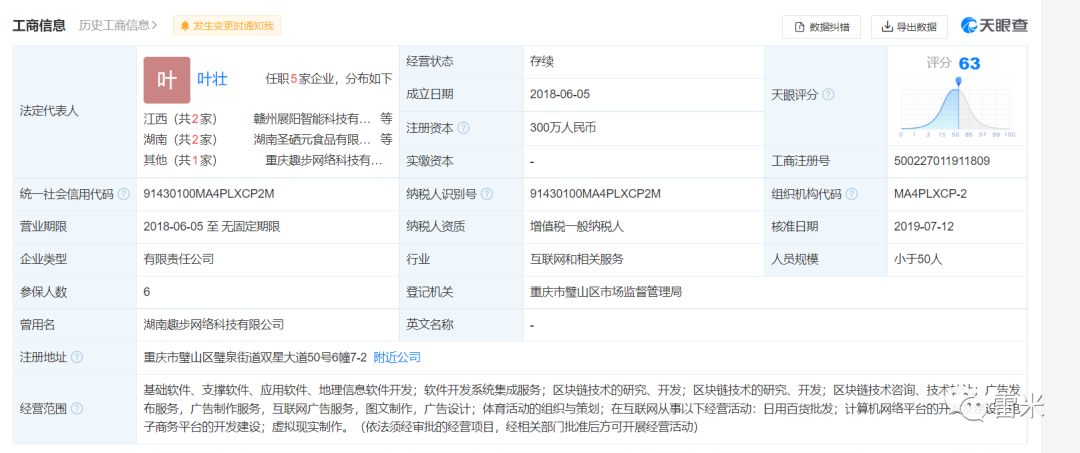The image size is (1080, 453).
Task: Click the score distribution chart
Action: (x=957, y=107)
